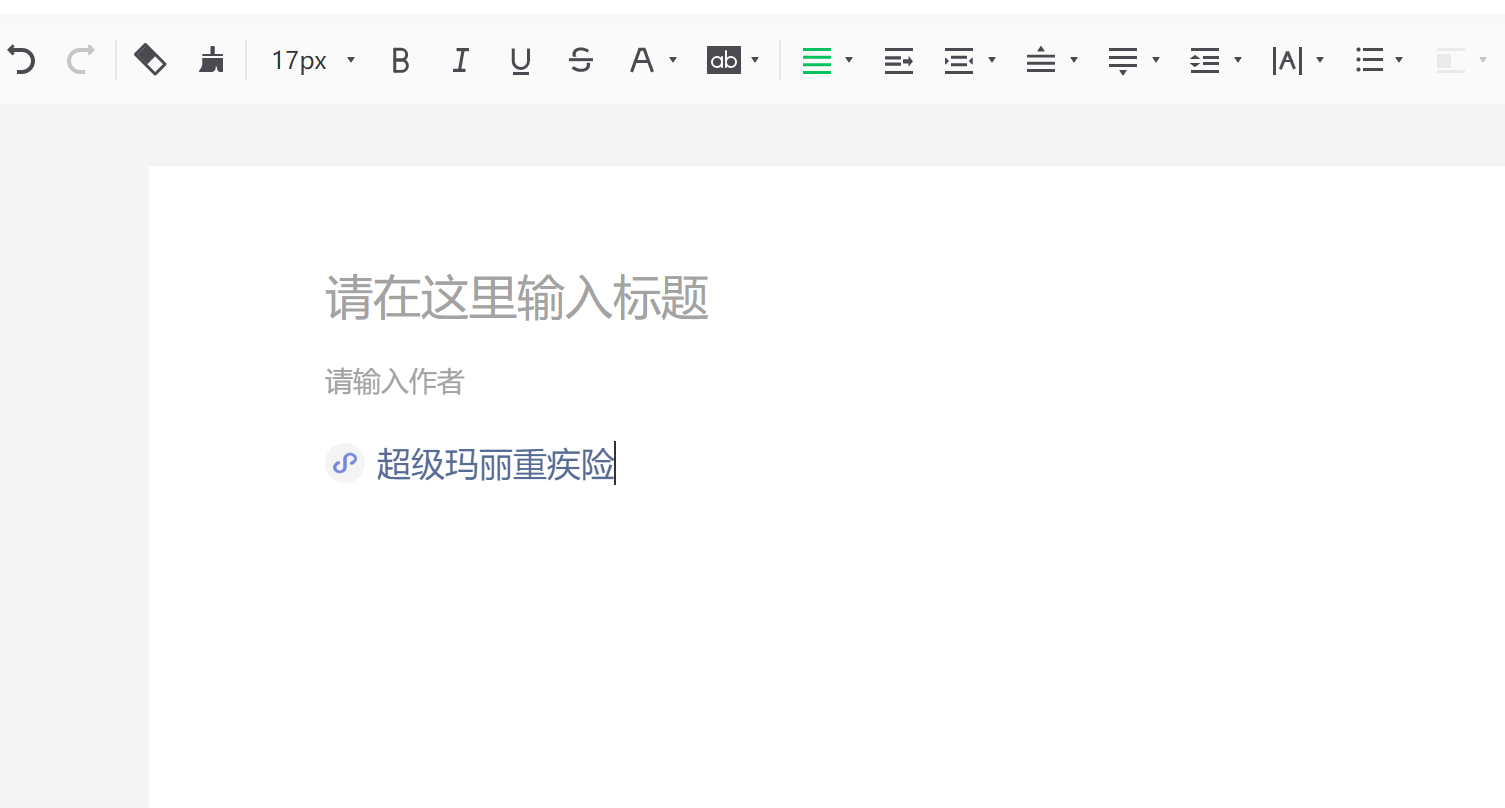
Task: Toggle strikethrough formatting
Action: pyautogui.click(x=580, y=61)
